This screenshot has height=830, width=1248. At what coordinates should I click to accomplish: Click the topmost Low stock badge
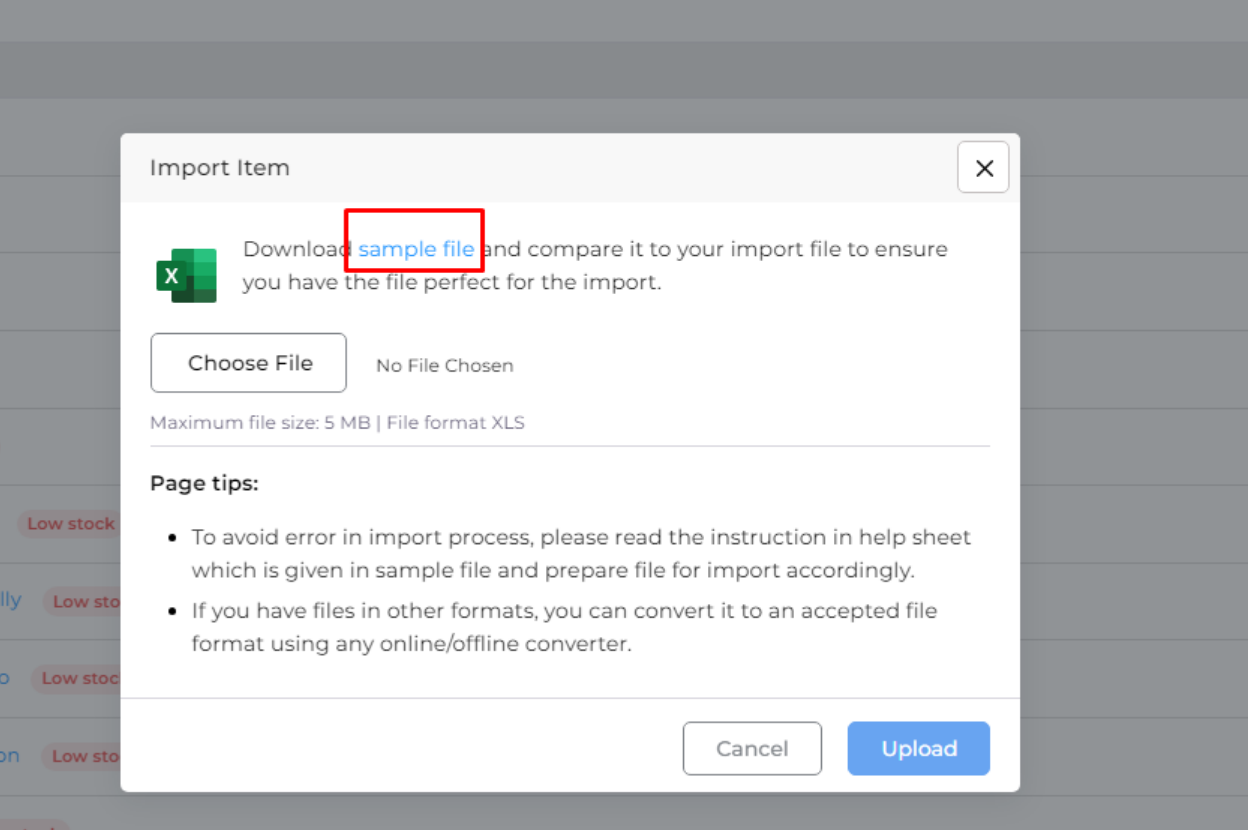(70, 523)
